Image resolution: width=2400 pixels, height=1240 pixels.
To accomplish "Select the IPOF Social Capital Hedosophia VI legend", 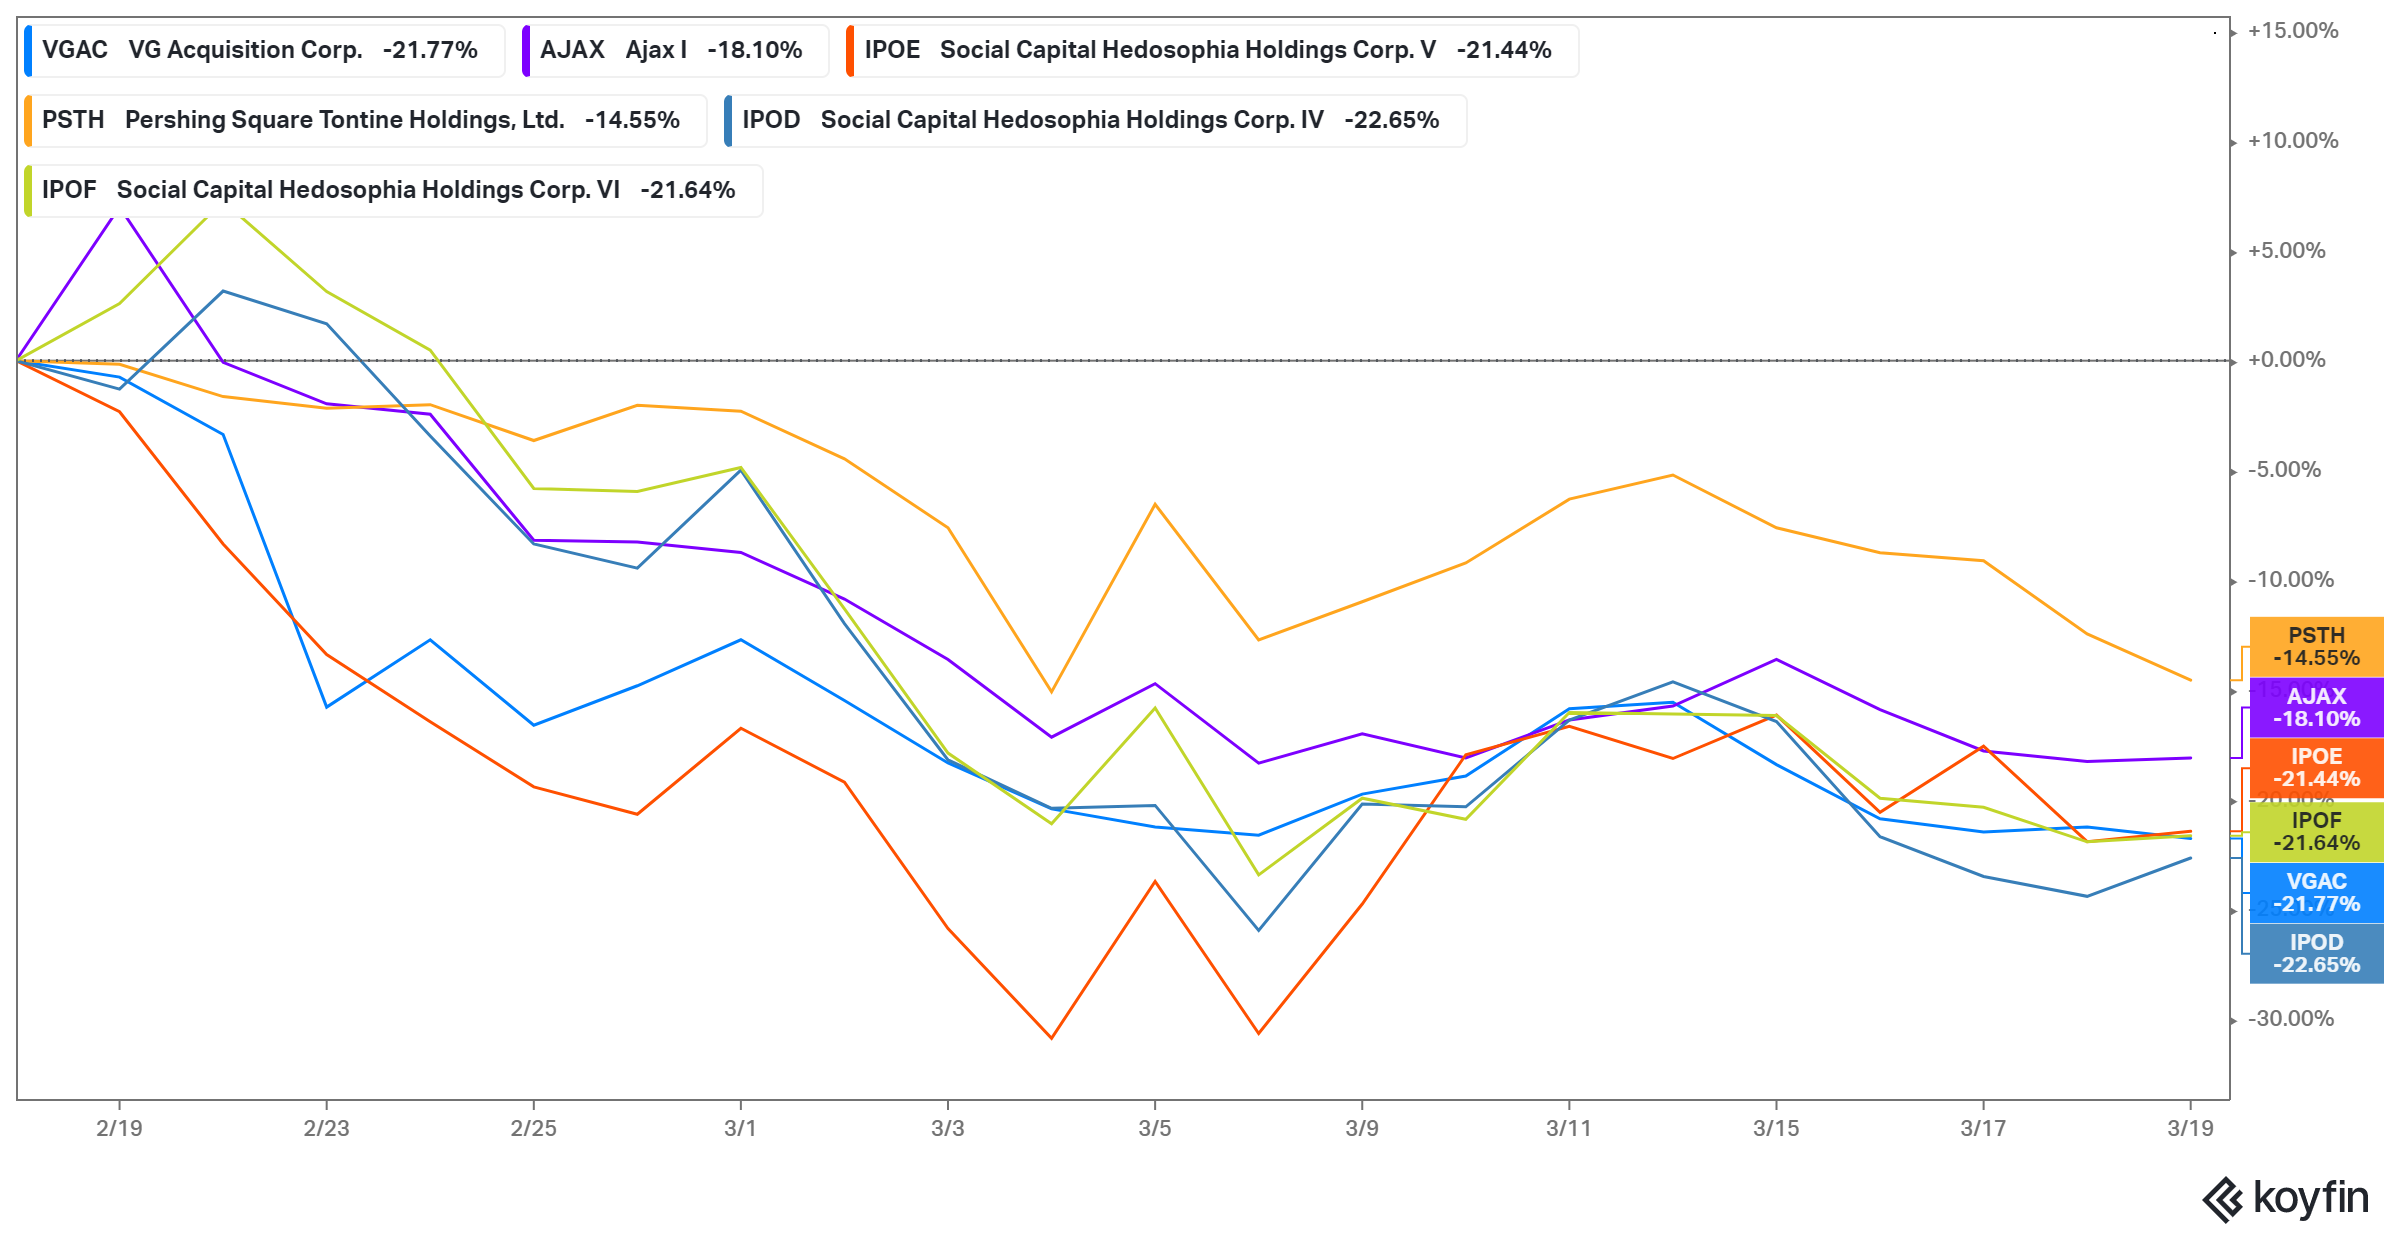I will (394, 190).
